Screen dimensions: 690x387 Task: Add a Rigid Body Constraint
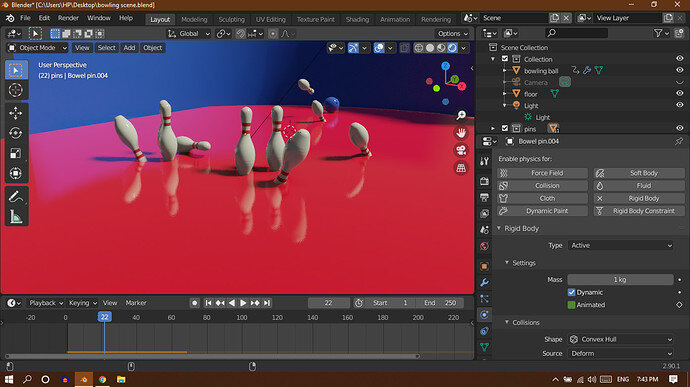[639, 211]
